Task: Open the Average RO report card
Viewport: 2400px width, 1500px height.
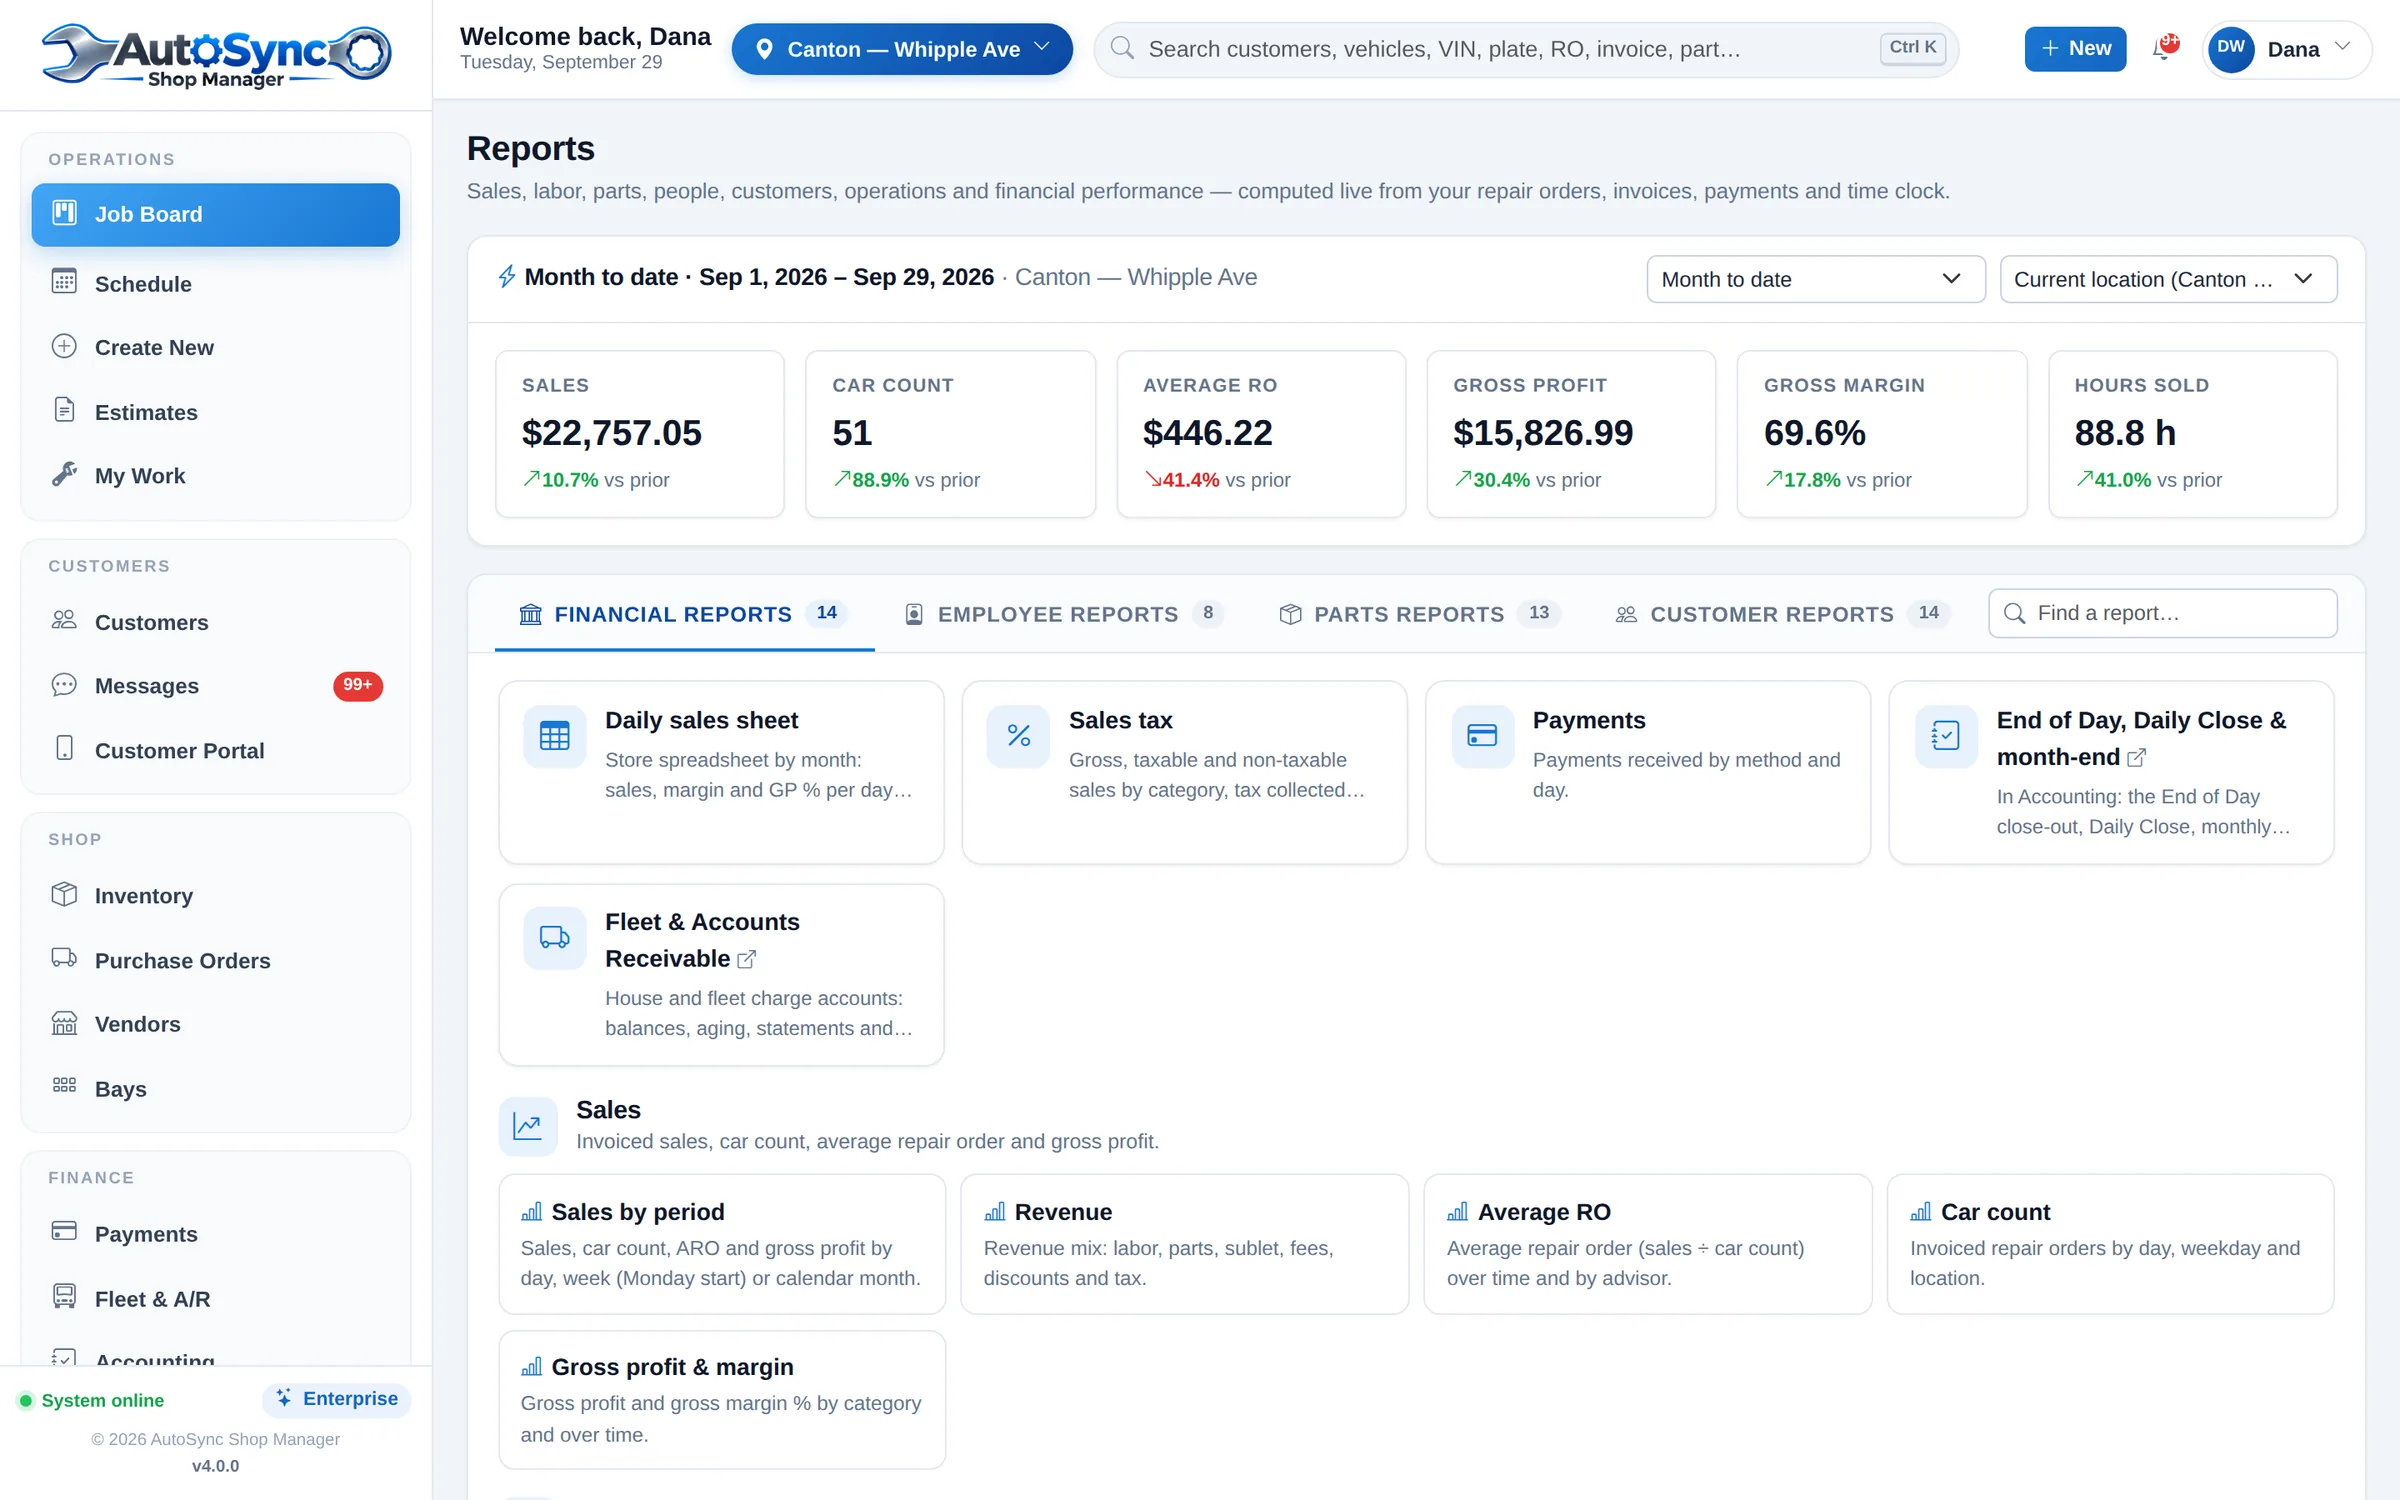Action: click(1648, 1244)
